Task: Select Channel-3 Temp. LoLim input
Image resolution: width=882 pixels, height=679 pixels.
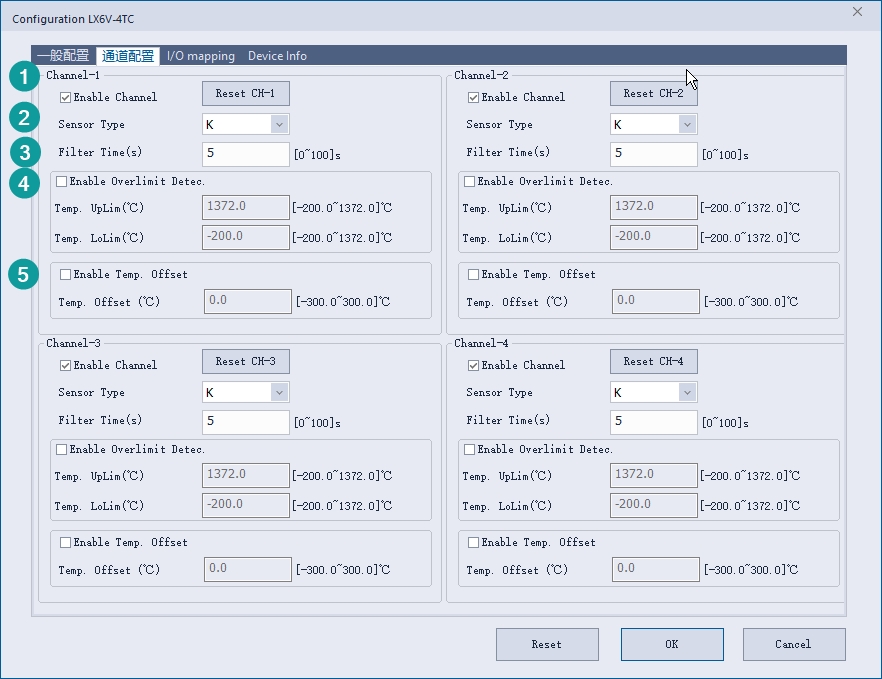Action: (x=246, y=505)
